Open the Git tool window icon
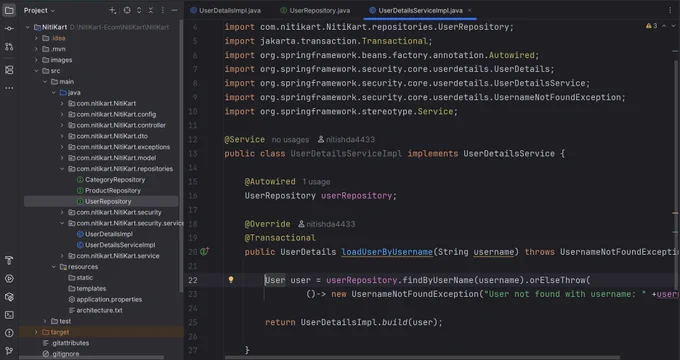680x360 pixels. (x=9, y=351)
